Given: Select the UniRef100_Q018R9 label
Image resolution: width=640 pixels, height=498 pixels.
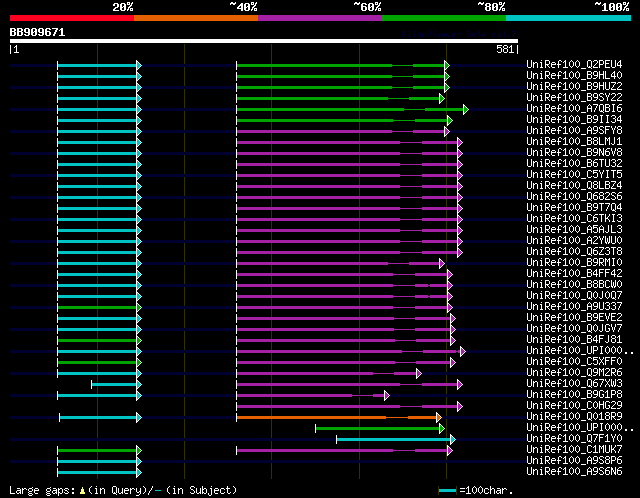Looking at the screenshot, I should click(x=574, y=417).
